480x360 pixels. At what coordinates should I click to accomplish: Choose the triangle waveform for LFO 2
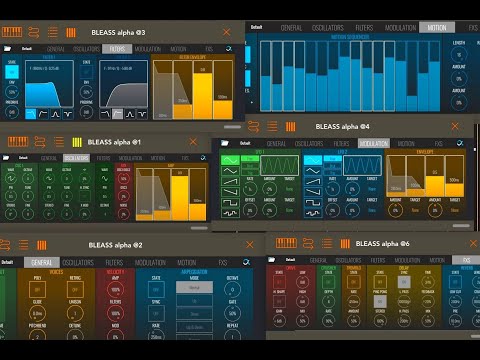[x=313, y=171]
